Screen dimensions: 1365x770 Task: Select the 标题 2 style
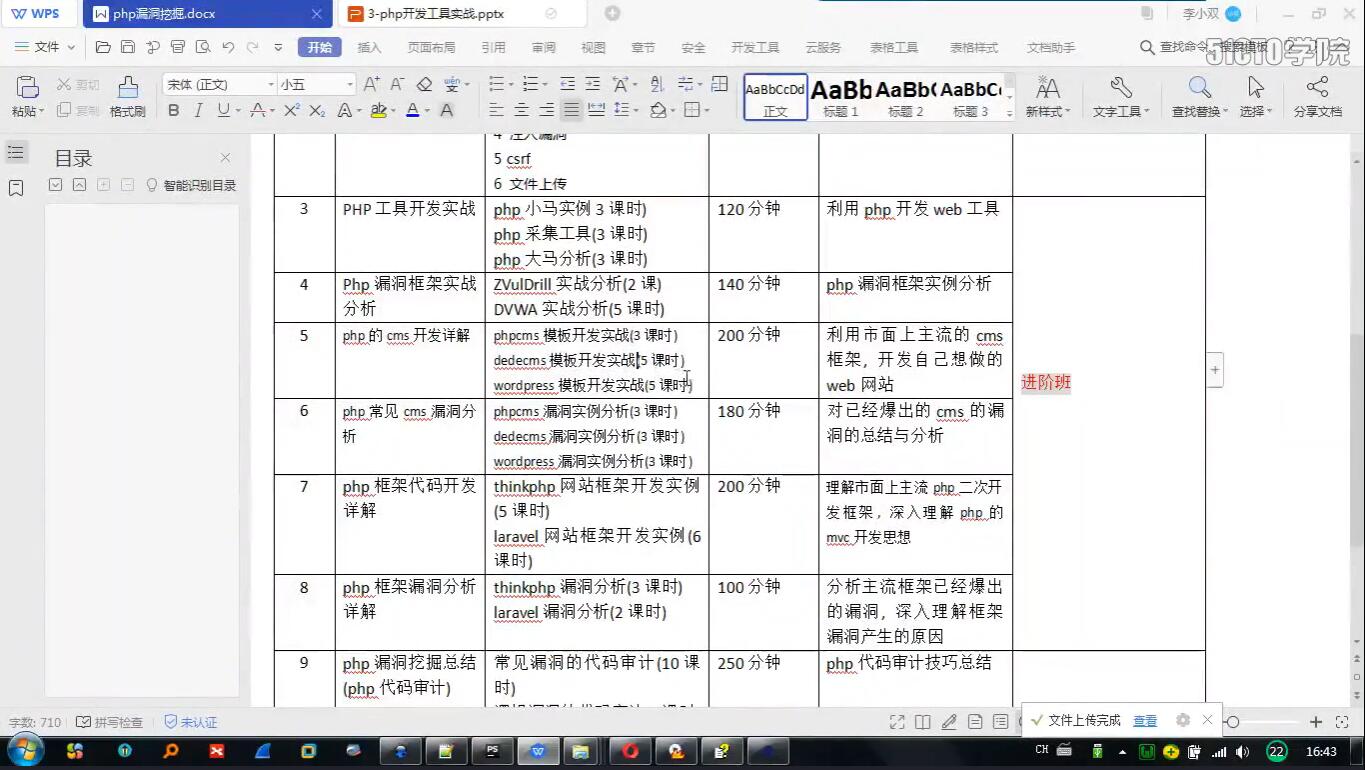[906, 97]
